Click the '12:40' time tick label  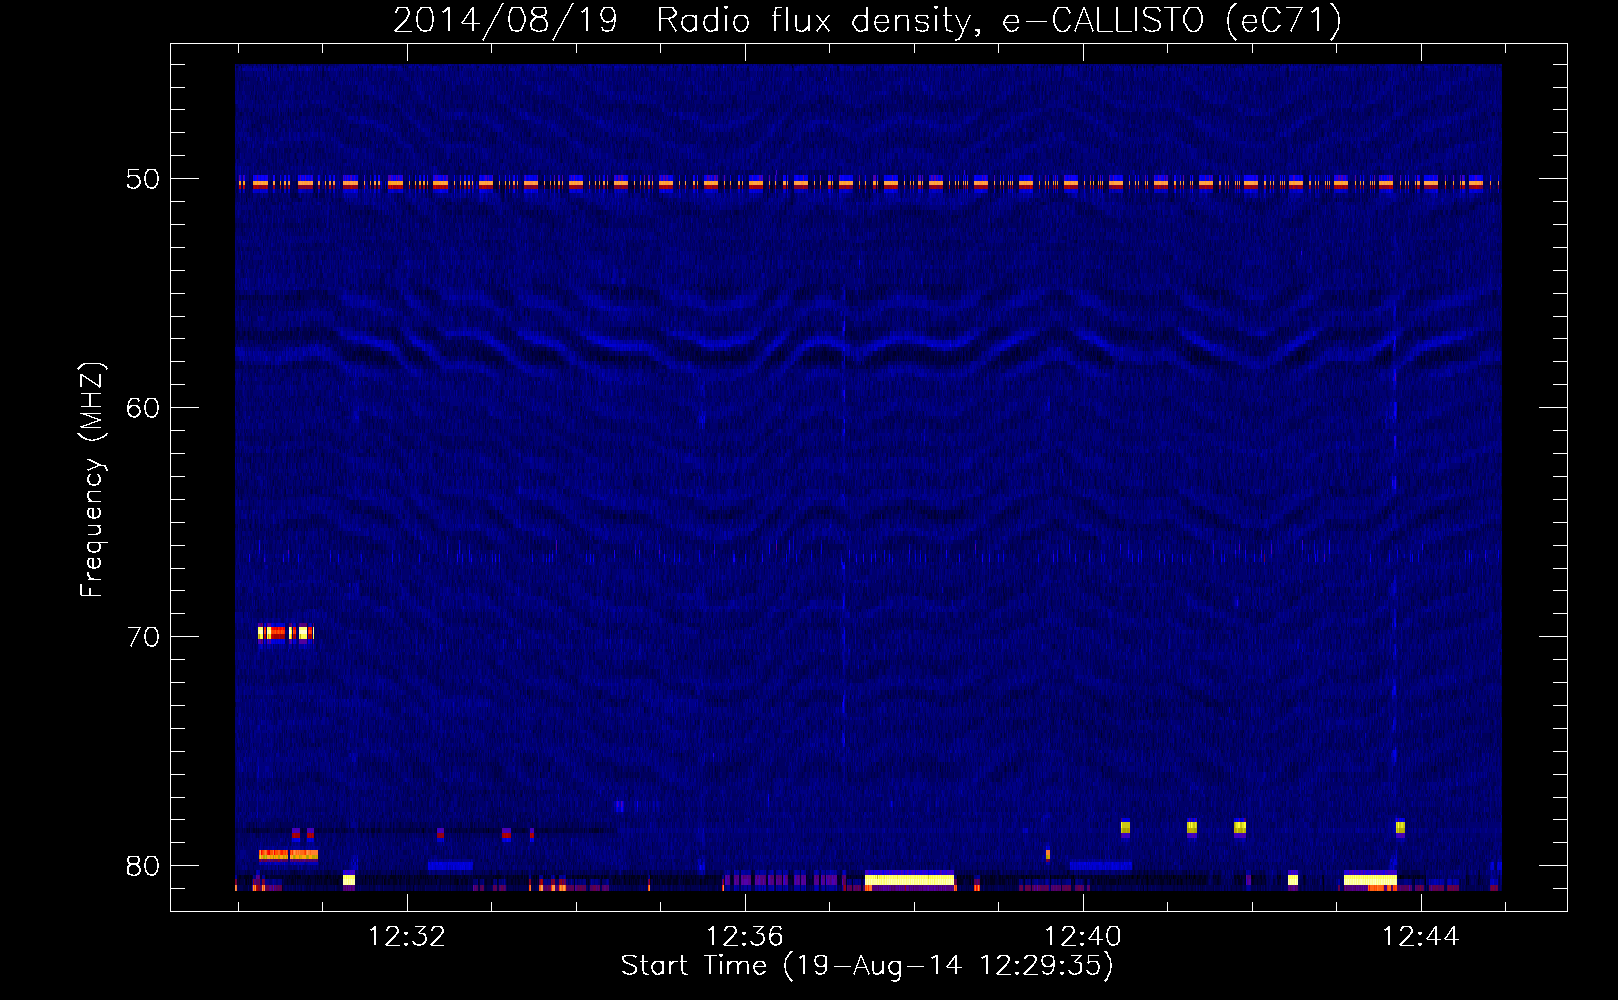[x=1083, y=937]
